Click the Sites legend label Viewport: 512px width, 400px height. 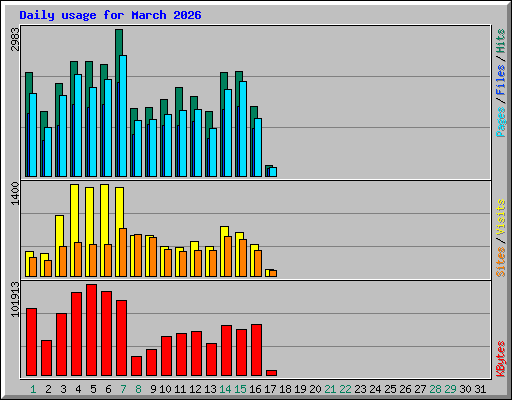point(501,262)
